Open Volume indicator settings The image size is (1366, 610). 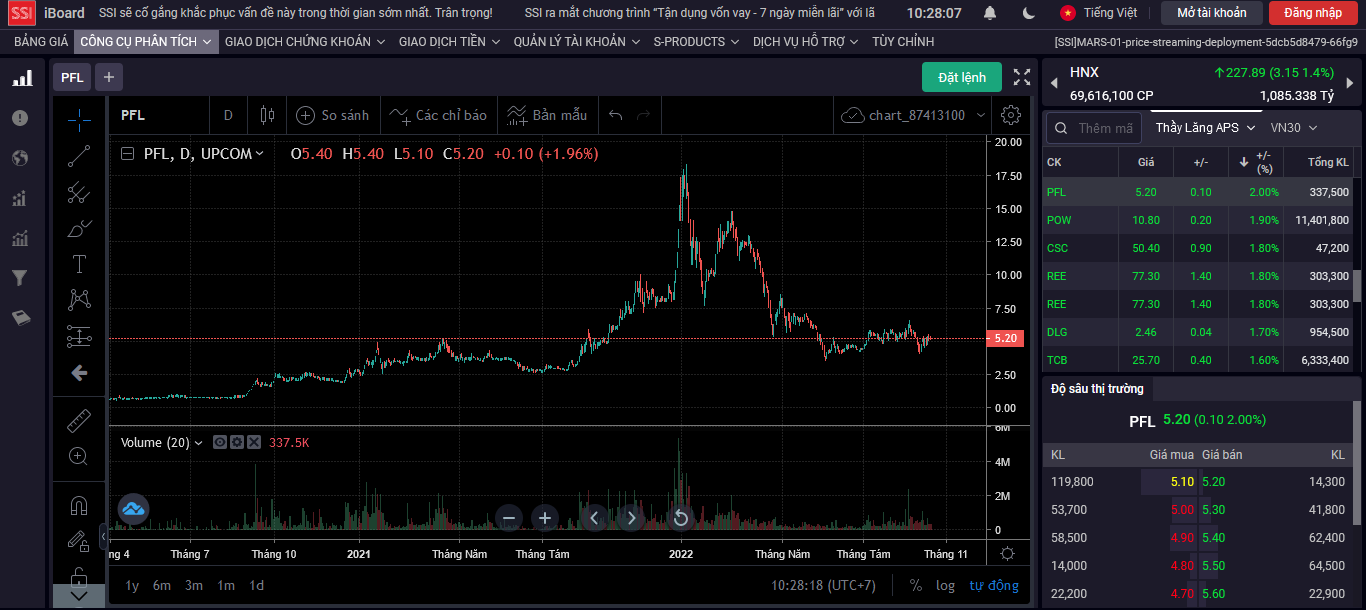[x=237, y=442]
